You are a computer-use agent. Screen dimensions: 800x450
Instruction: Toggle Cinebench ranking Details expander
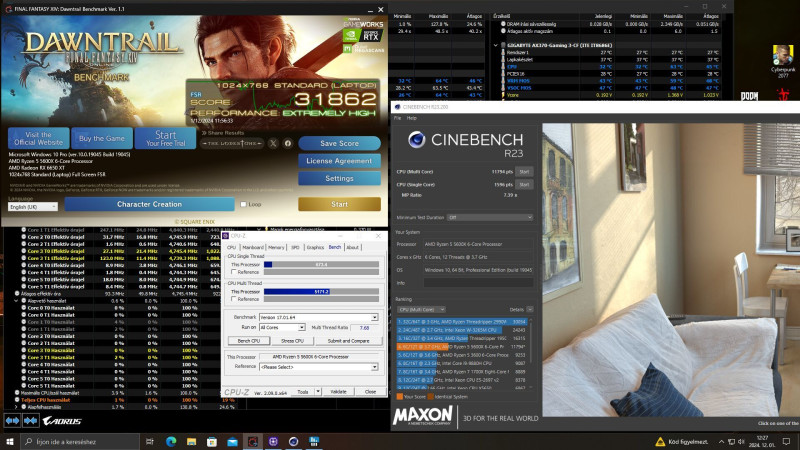(x=530, y=309)
